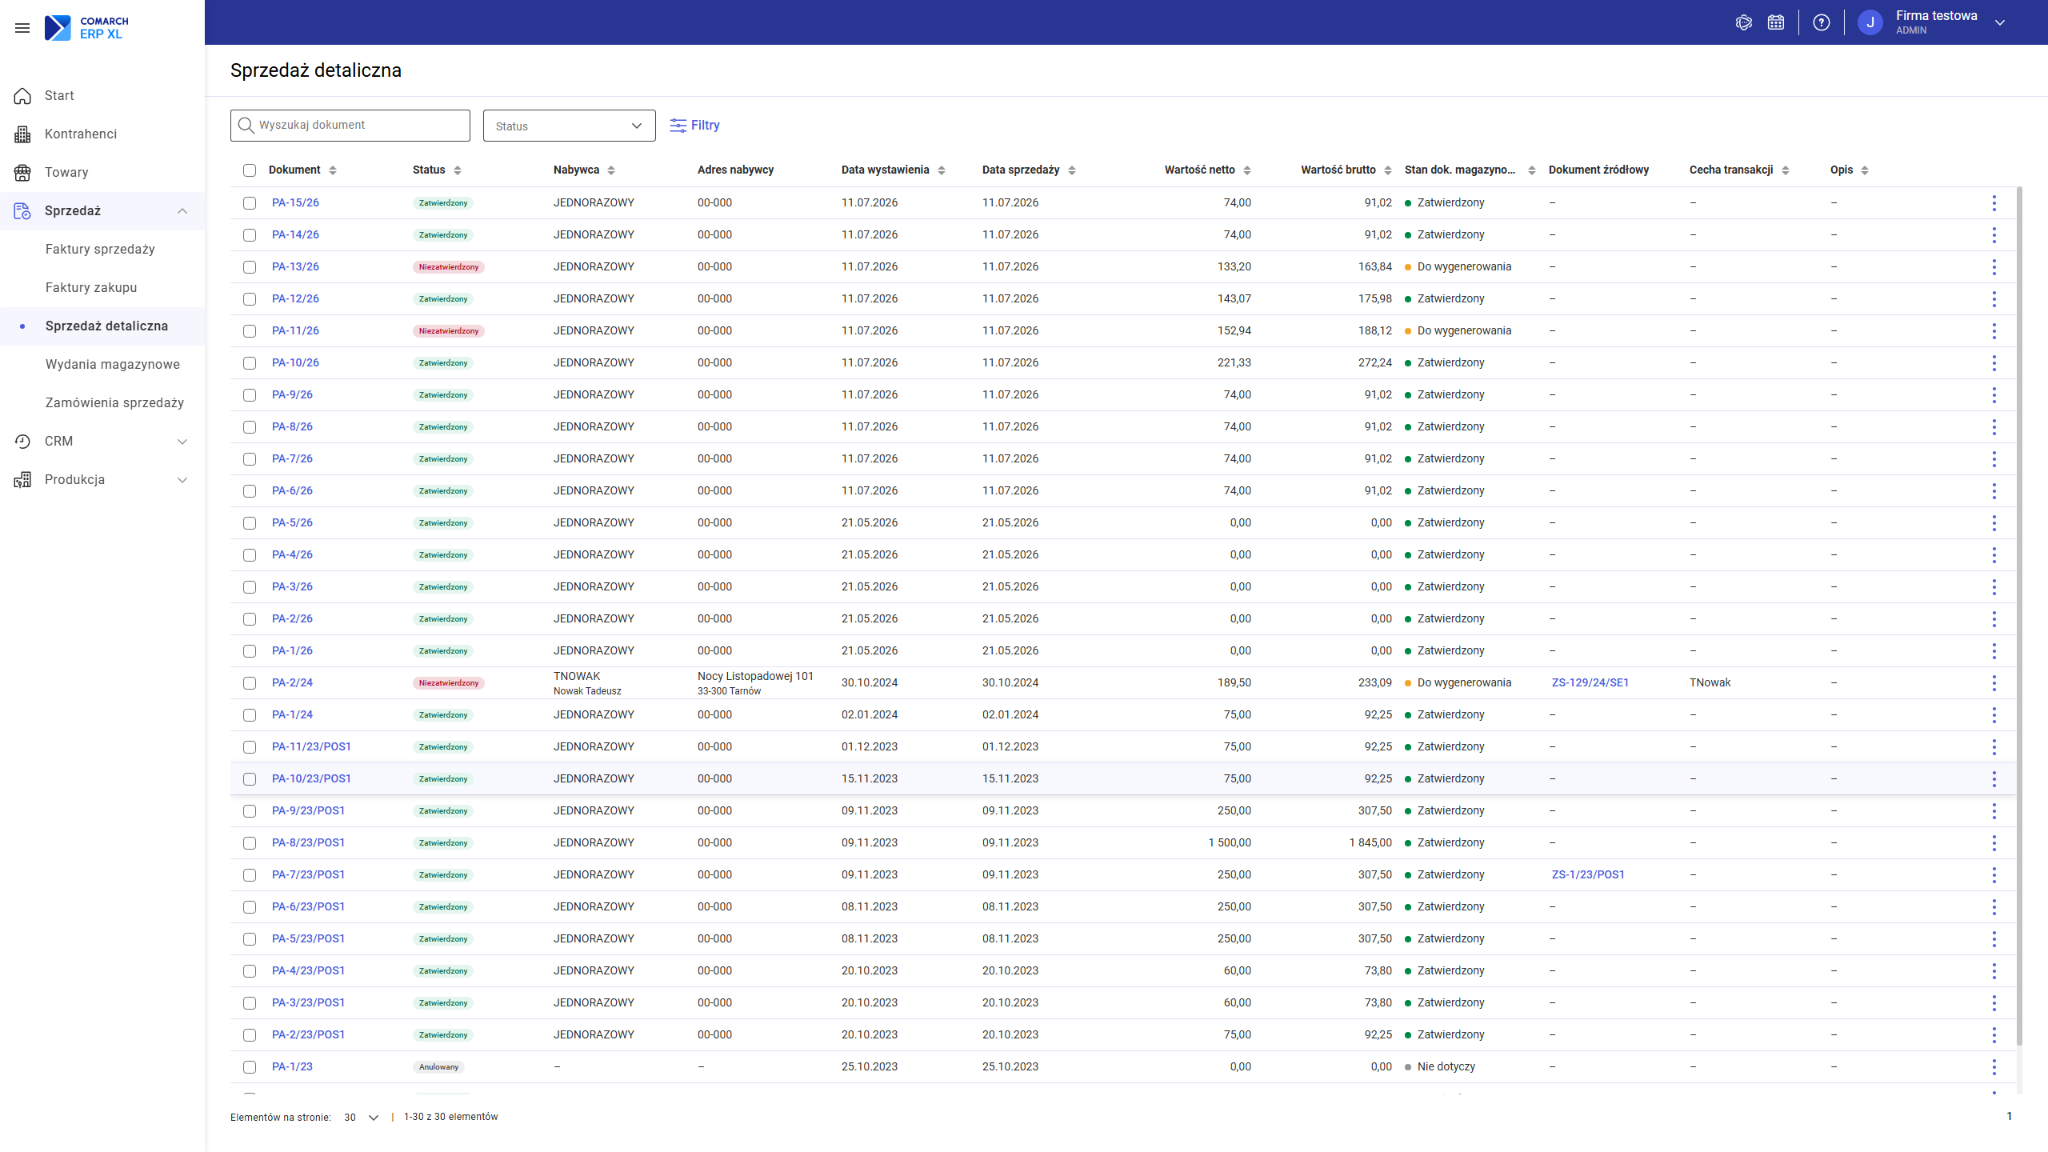
Task: Open the three-dot menu for PA-15/26
Action: (1994, 203)
